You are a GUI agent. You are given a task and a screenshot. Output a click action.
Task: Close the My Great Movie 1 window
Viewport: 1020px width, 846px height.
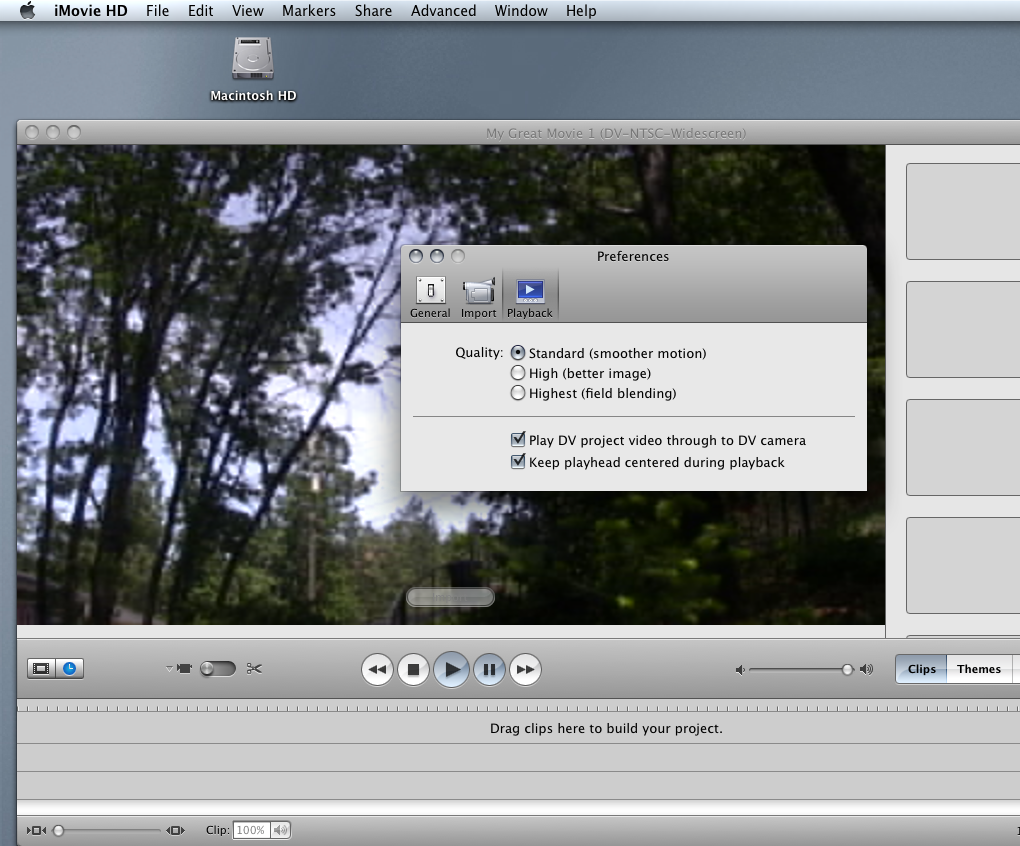click(x=32, y=132)
